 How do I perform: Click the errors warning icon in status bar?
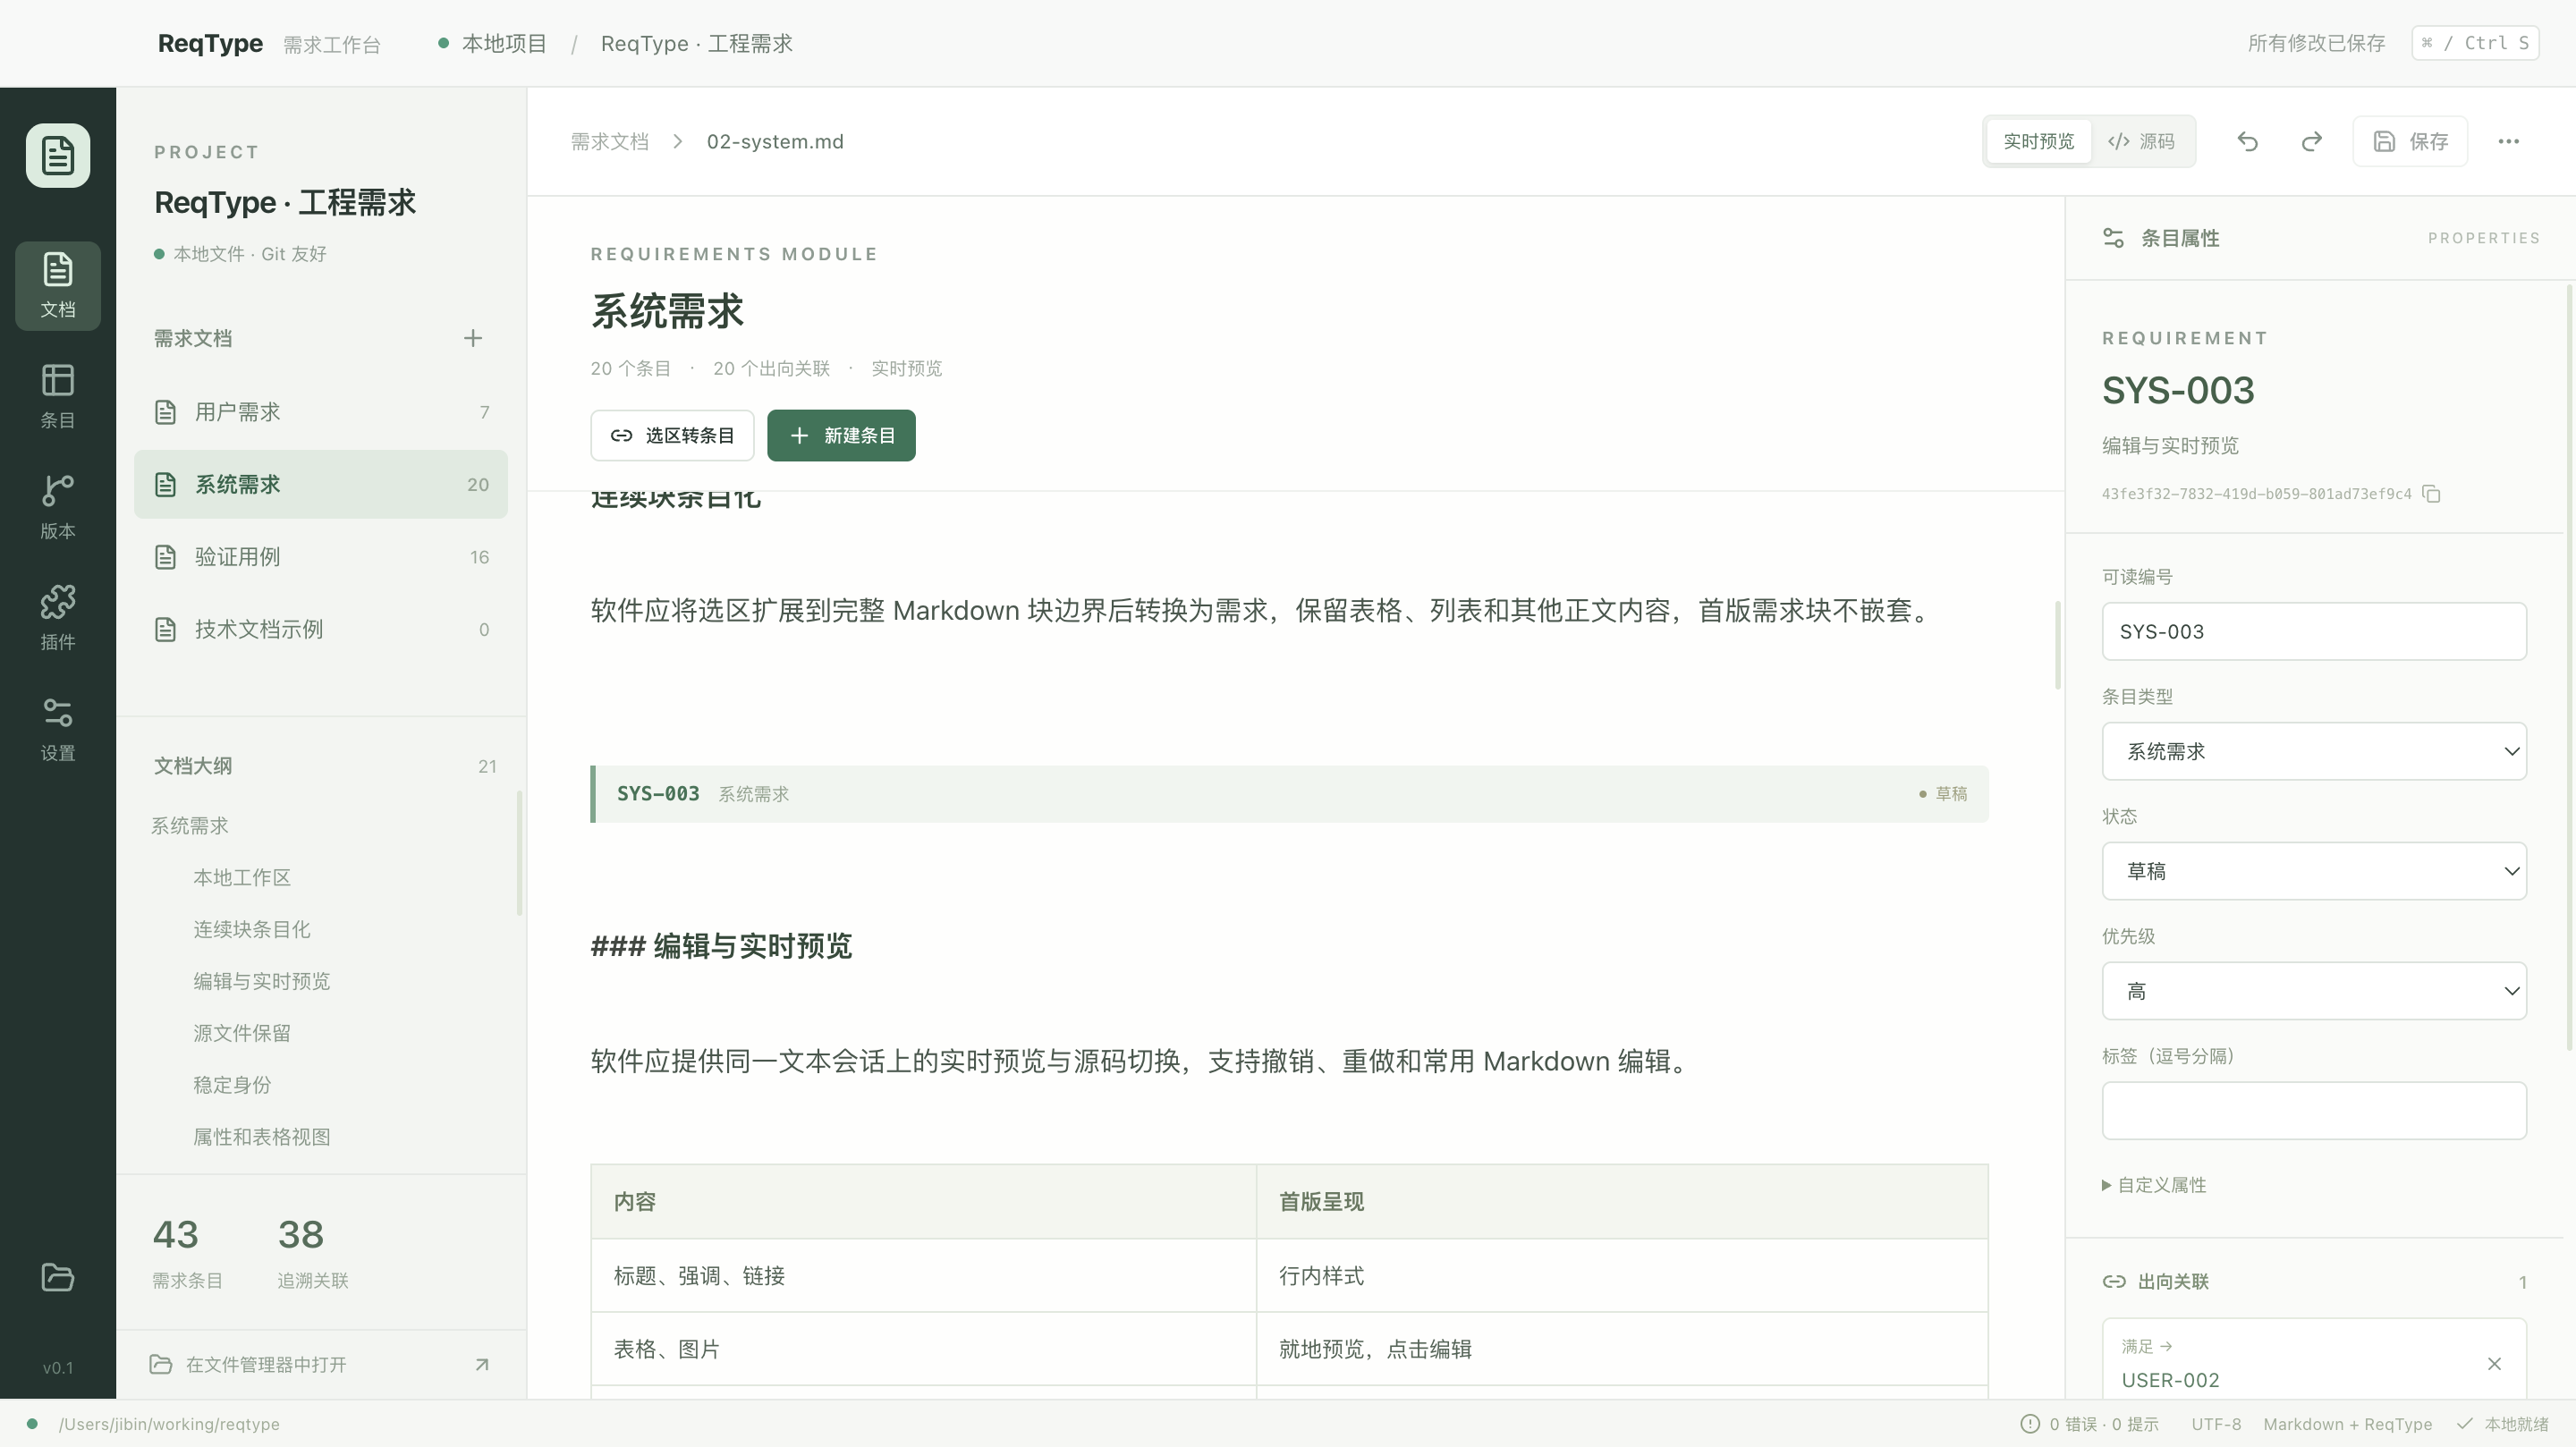coord(2029,1423)
